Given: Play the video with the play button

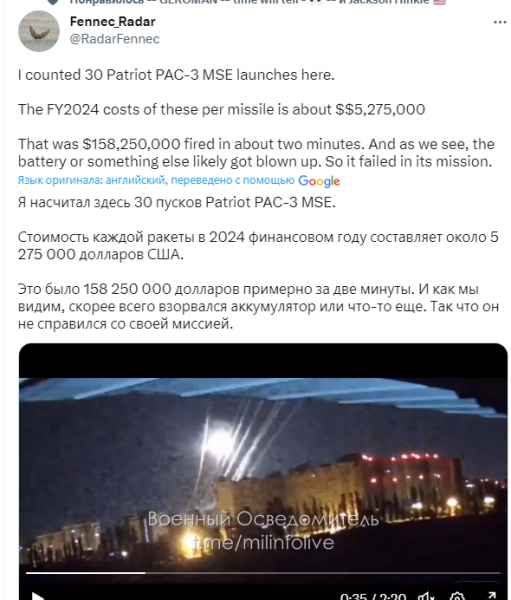Looking at the screenshot, I should click(x=38, y=596).
